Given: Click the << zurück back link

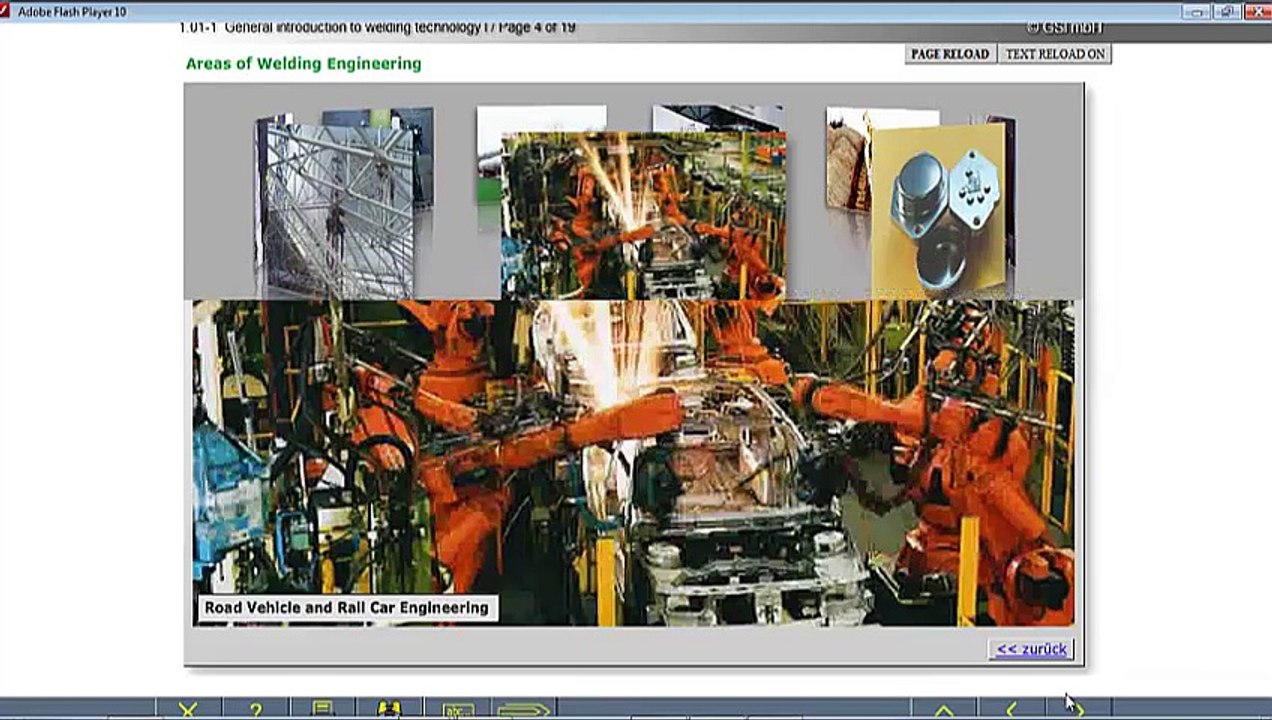Looking at the screenshot, I should [1031, 649].
